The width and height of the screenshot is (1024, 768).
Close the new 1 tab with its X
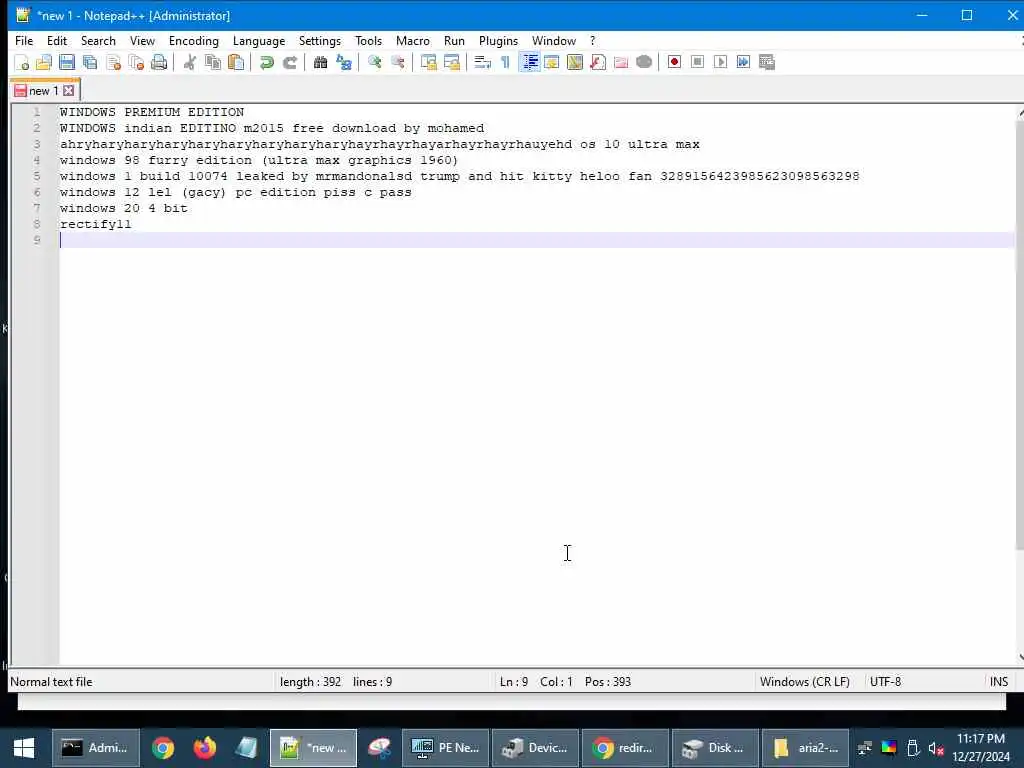pos(69,90)
